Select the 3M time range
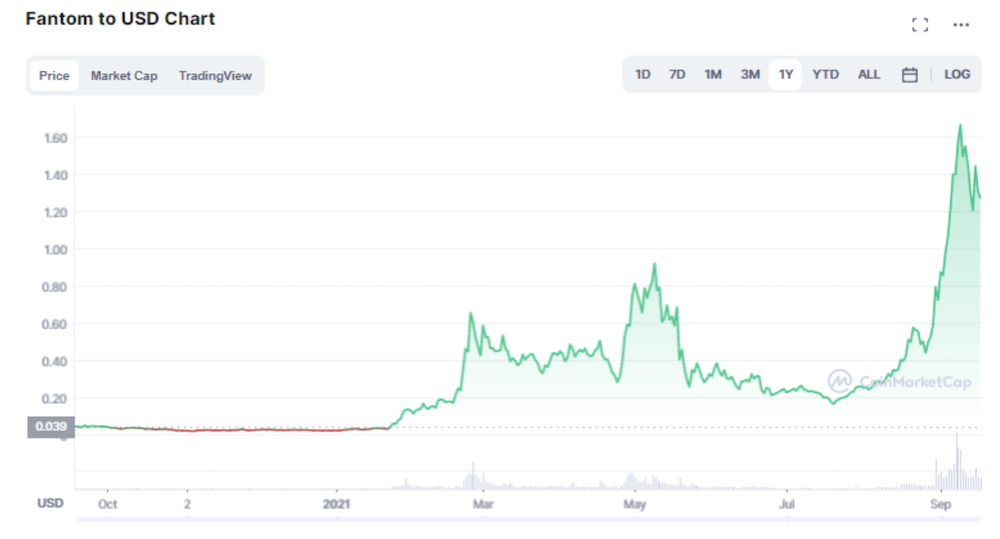This screenshot has height=539, width=1000. tap(749, 75)
